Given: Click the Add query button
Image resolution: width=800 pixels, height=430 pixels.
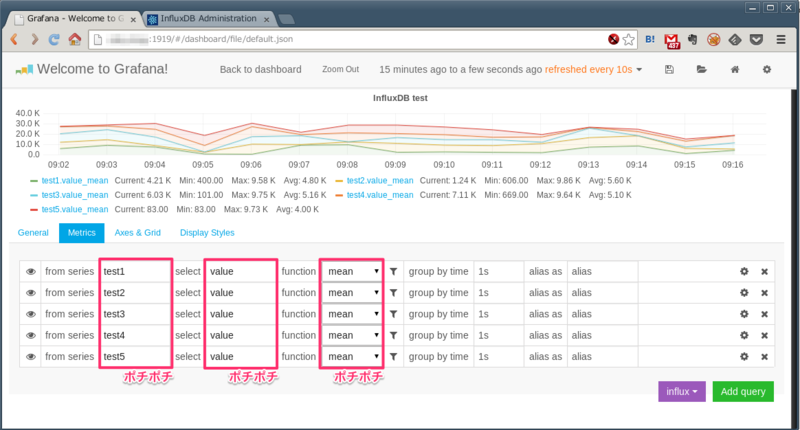Looking at the screenshot, I should 743,392.
